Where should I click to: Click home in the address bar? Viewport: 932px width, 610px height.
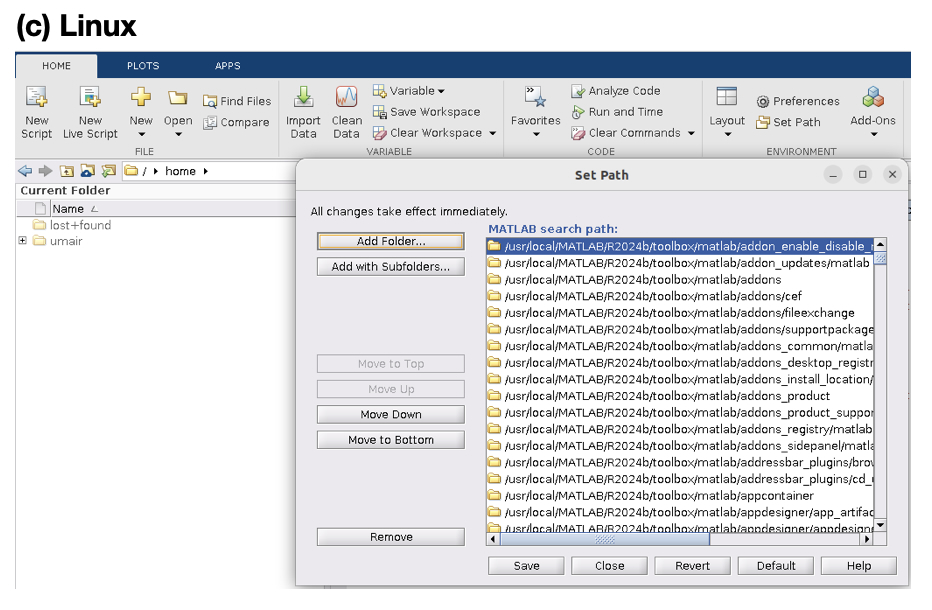coord(180,171)
